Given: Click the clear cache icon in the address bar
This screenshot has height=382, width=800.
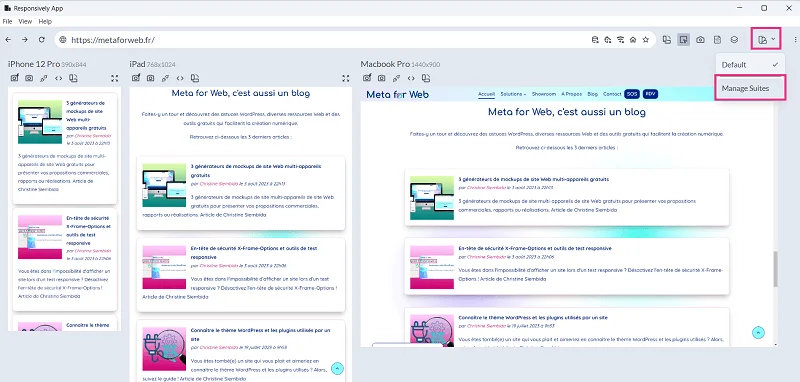Looking at the screenshot, I should pos(608,40).
